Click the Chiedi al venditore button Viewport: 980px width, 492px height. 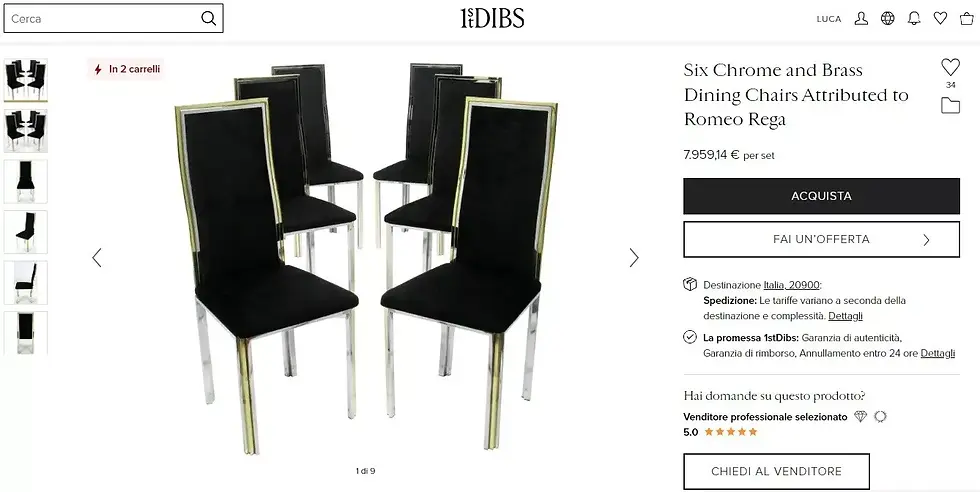pyautogui.click(x=776, y=471)
